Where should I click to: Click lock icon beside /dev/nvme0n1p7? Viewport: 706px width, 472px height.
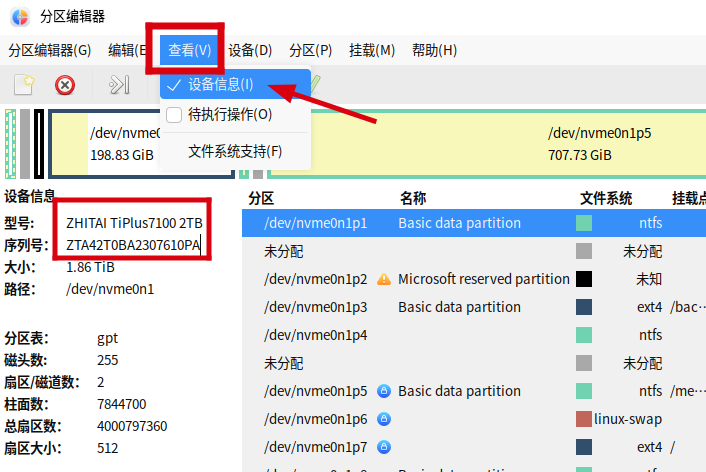click(x=384, y=447)
